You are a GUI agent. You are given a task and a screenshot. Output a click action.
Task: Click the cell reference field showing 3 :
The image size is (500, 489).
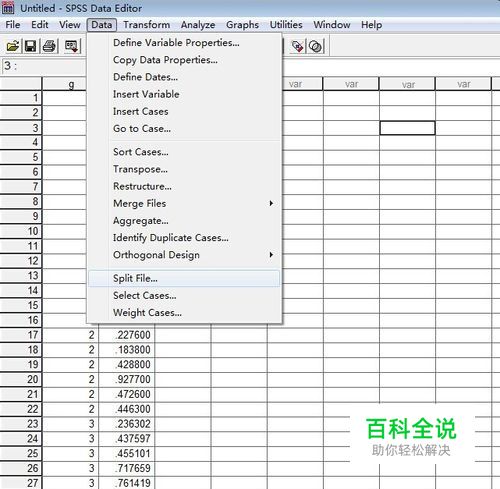44,66
